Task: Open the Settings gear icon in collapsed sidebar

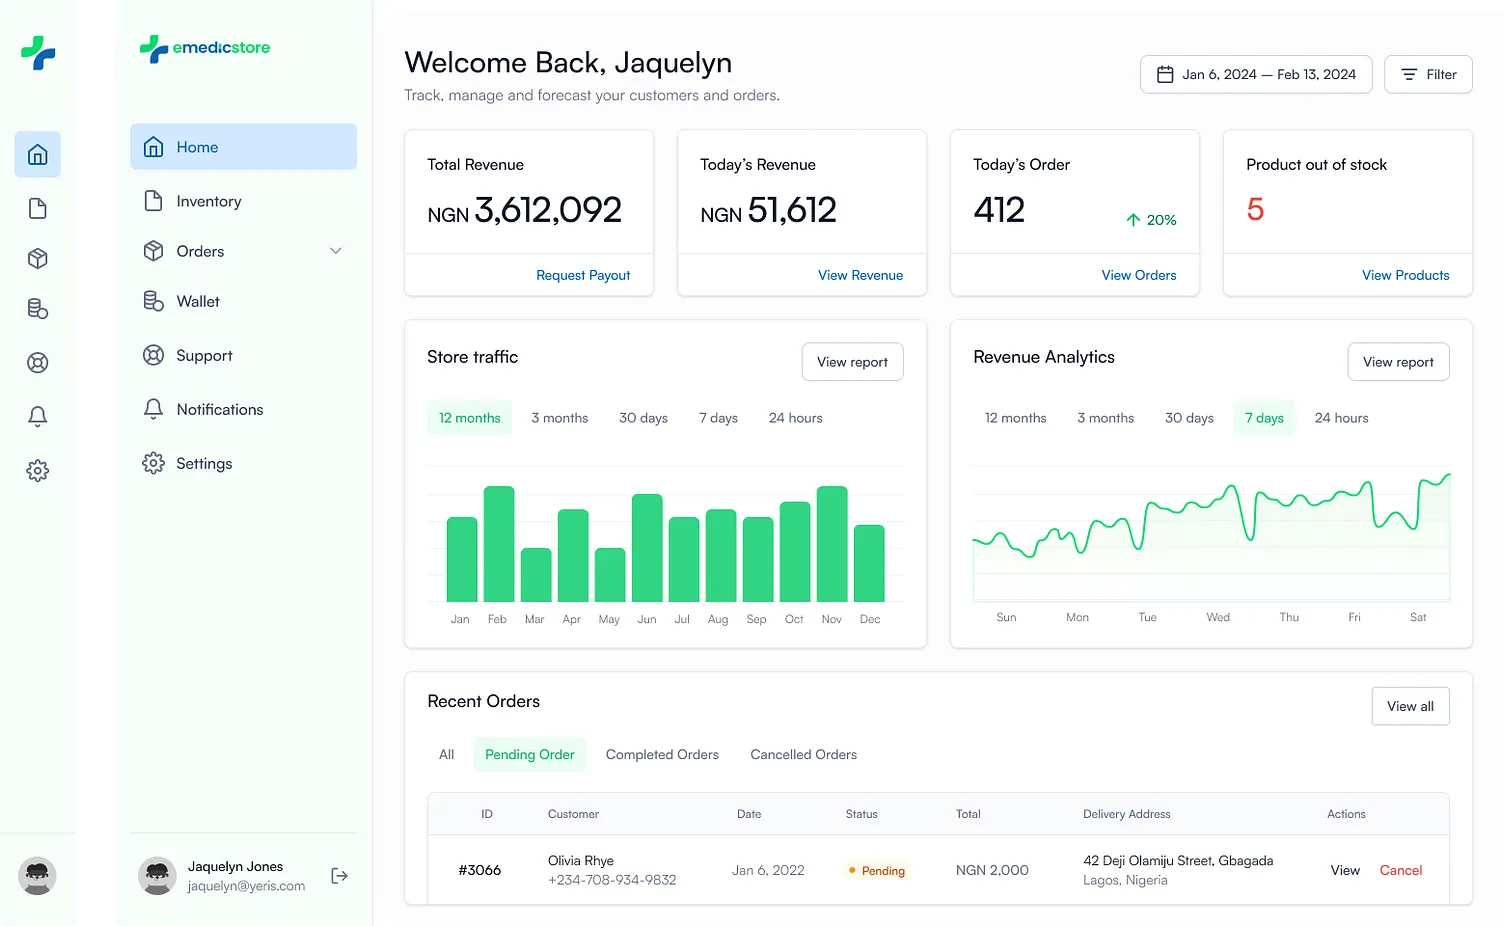Action: pos(37,470)
